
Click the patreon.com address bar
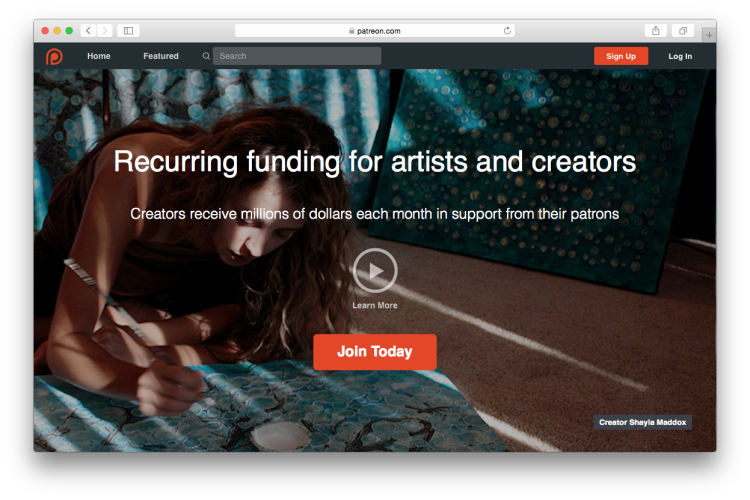click(x=375, y=31)
